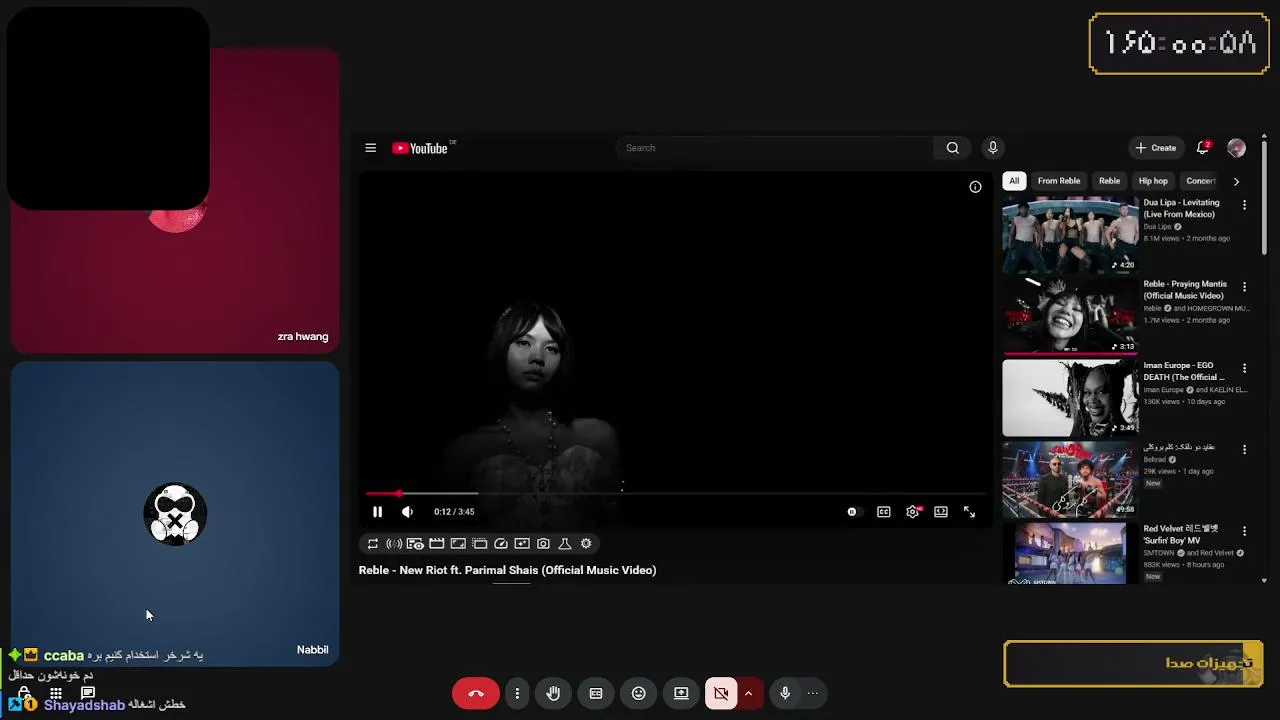The image size is (1280, 720).
Task: Raise hand in the meeting
Action: [553, 693]
